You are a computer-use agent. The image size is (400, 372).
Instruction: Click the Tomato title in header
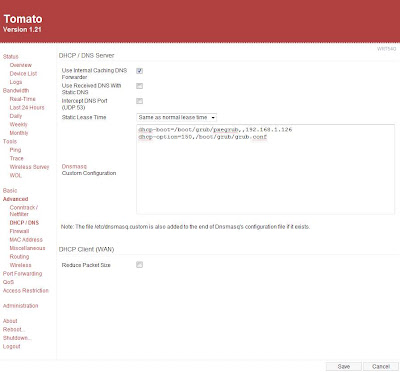click(x=23, y=19)
